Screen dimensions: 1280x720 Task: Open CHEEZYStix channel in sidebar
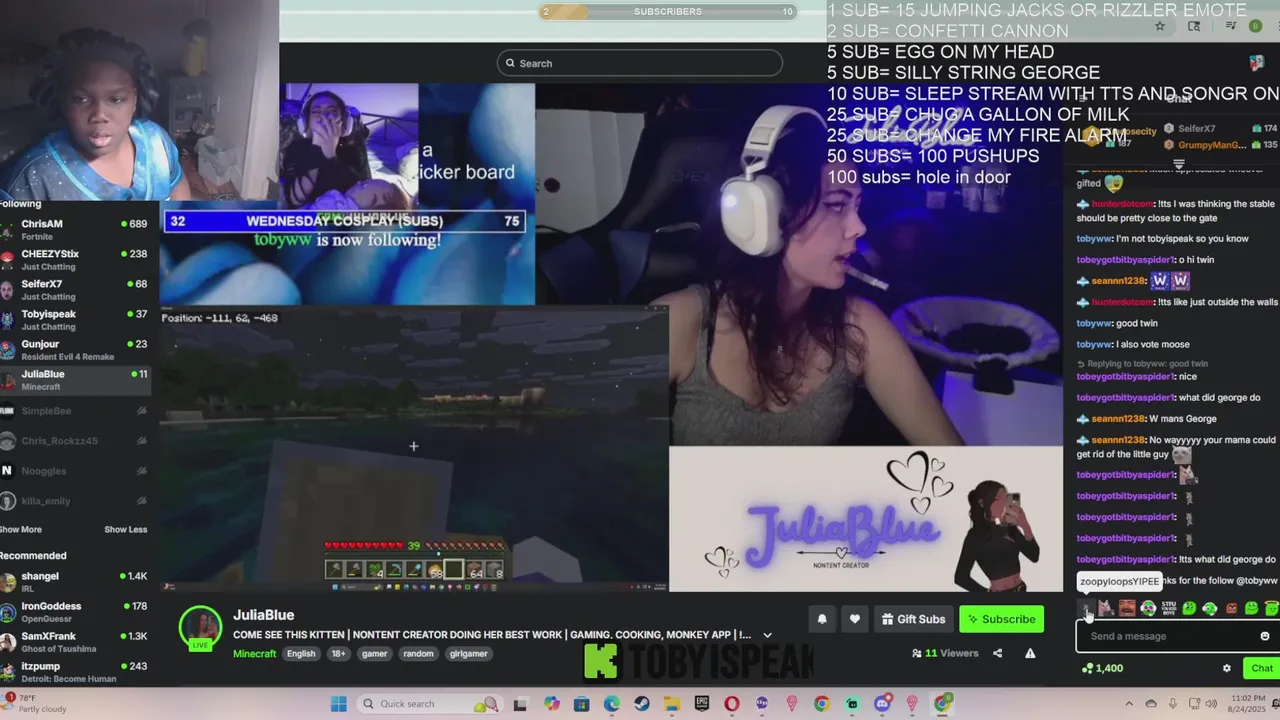point(75,260)
